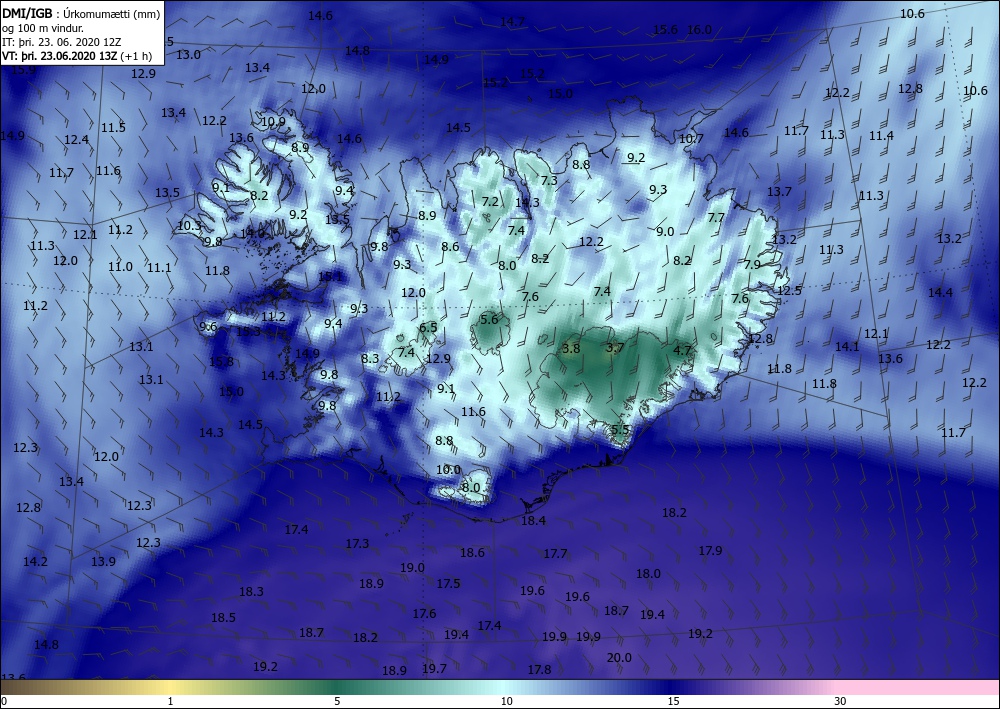The image size is (1000, 709).
Task: Click the map value '11.0'
Action: [120, 267]
